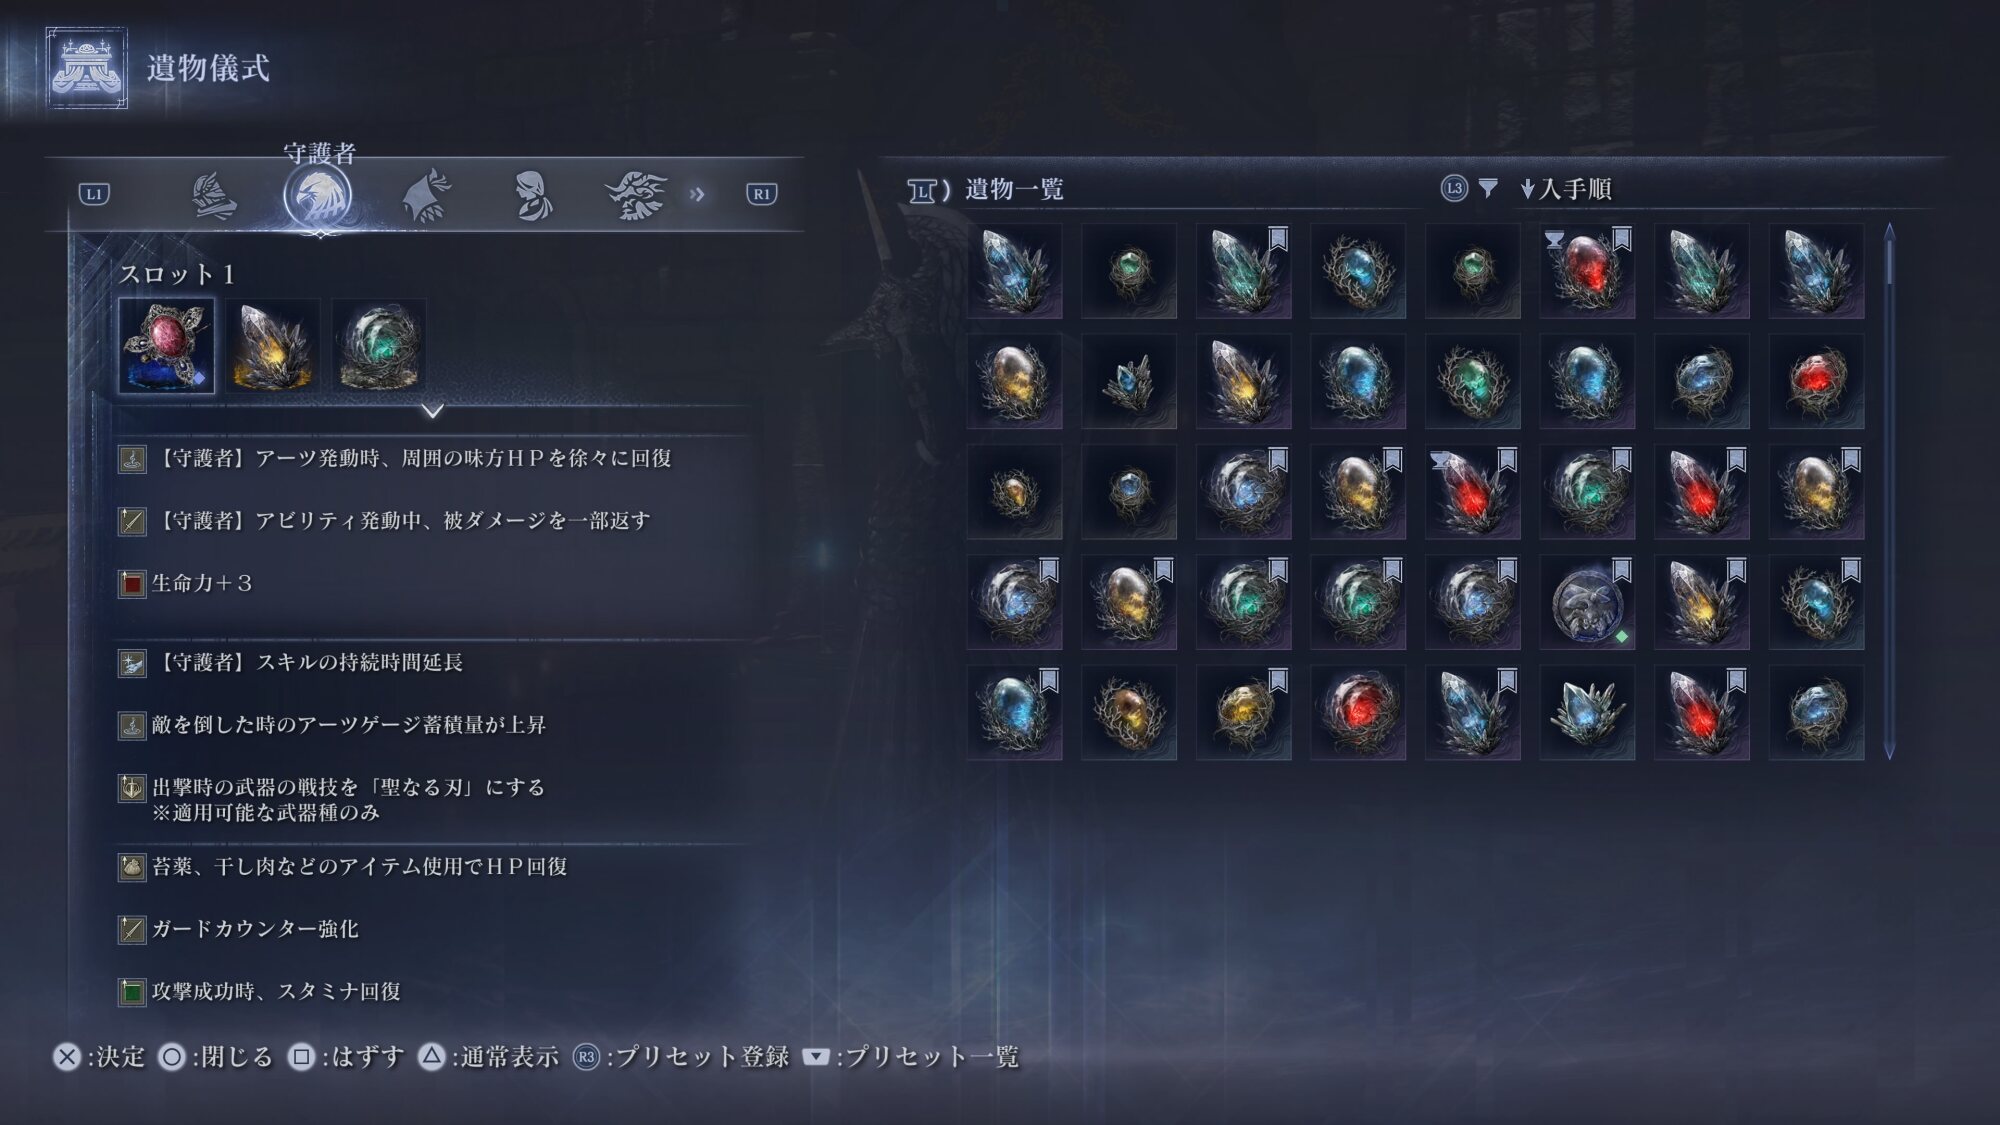Advance character list with double-arrow chevron

click(x=697, y=194)
